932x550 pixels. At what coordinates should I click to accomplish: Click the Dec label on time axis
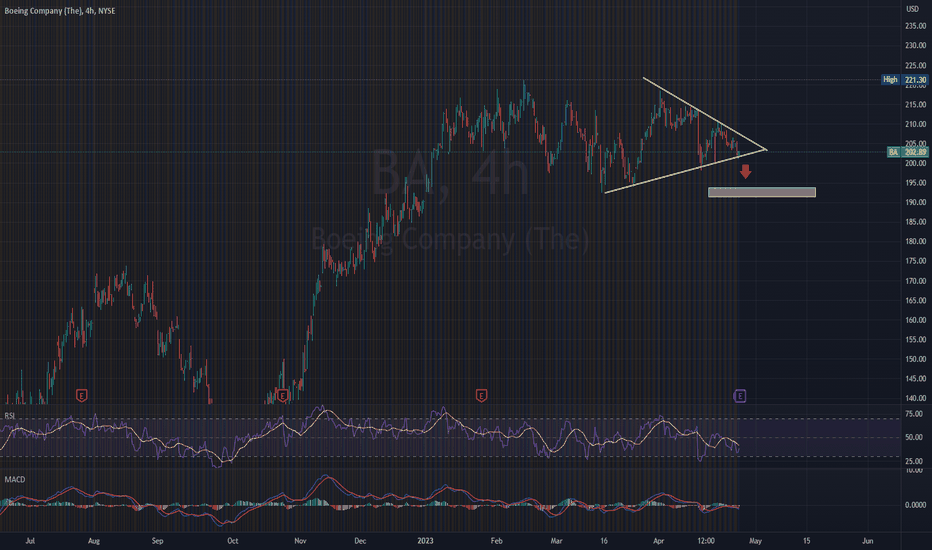click(360, 541)
